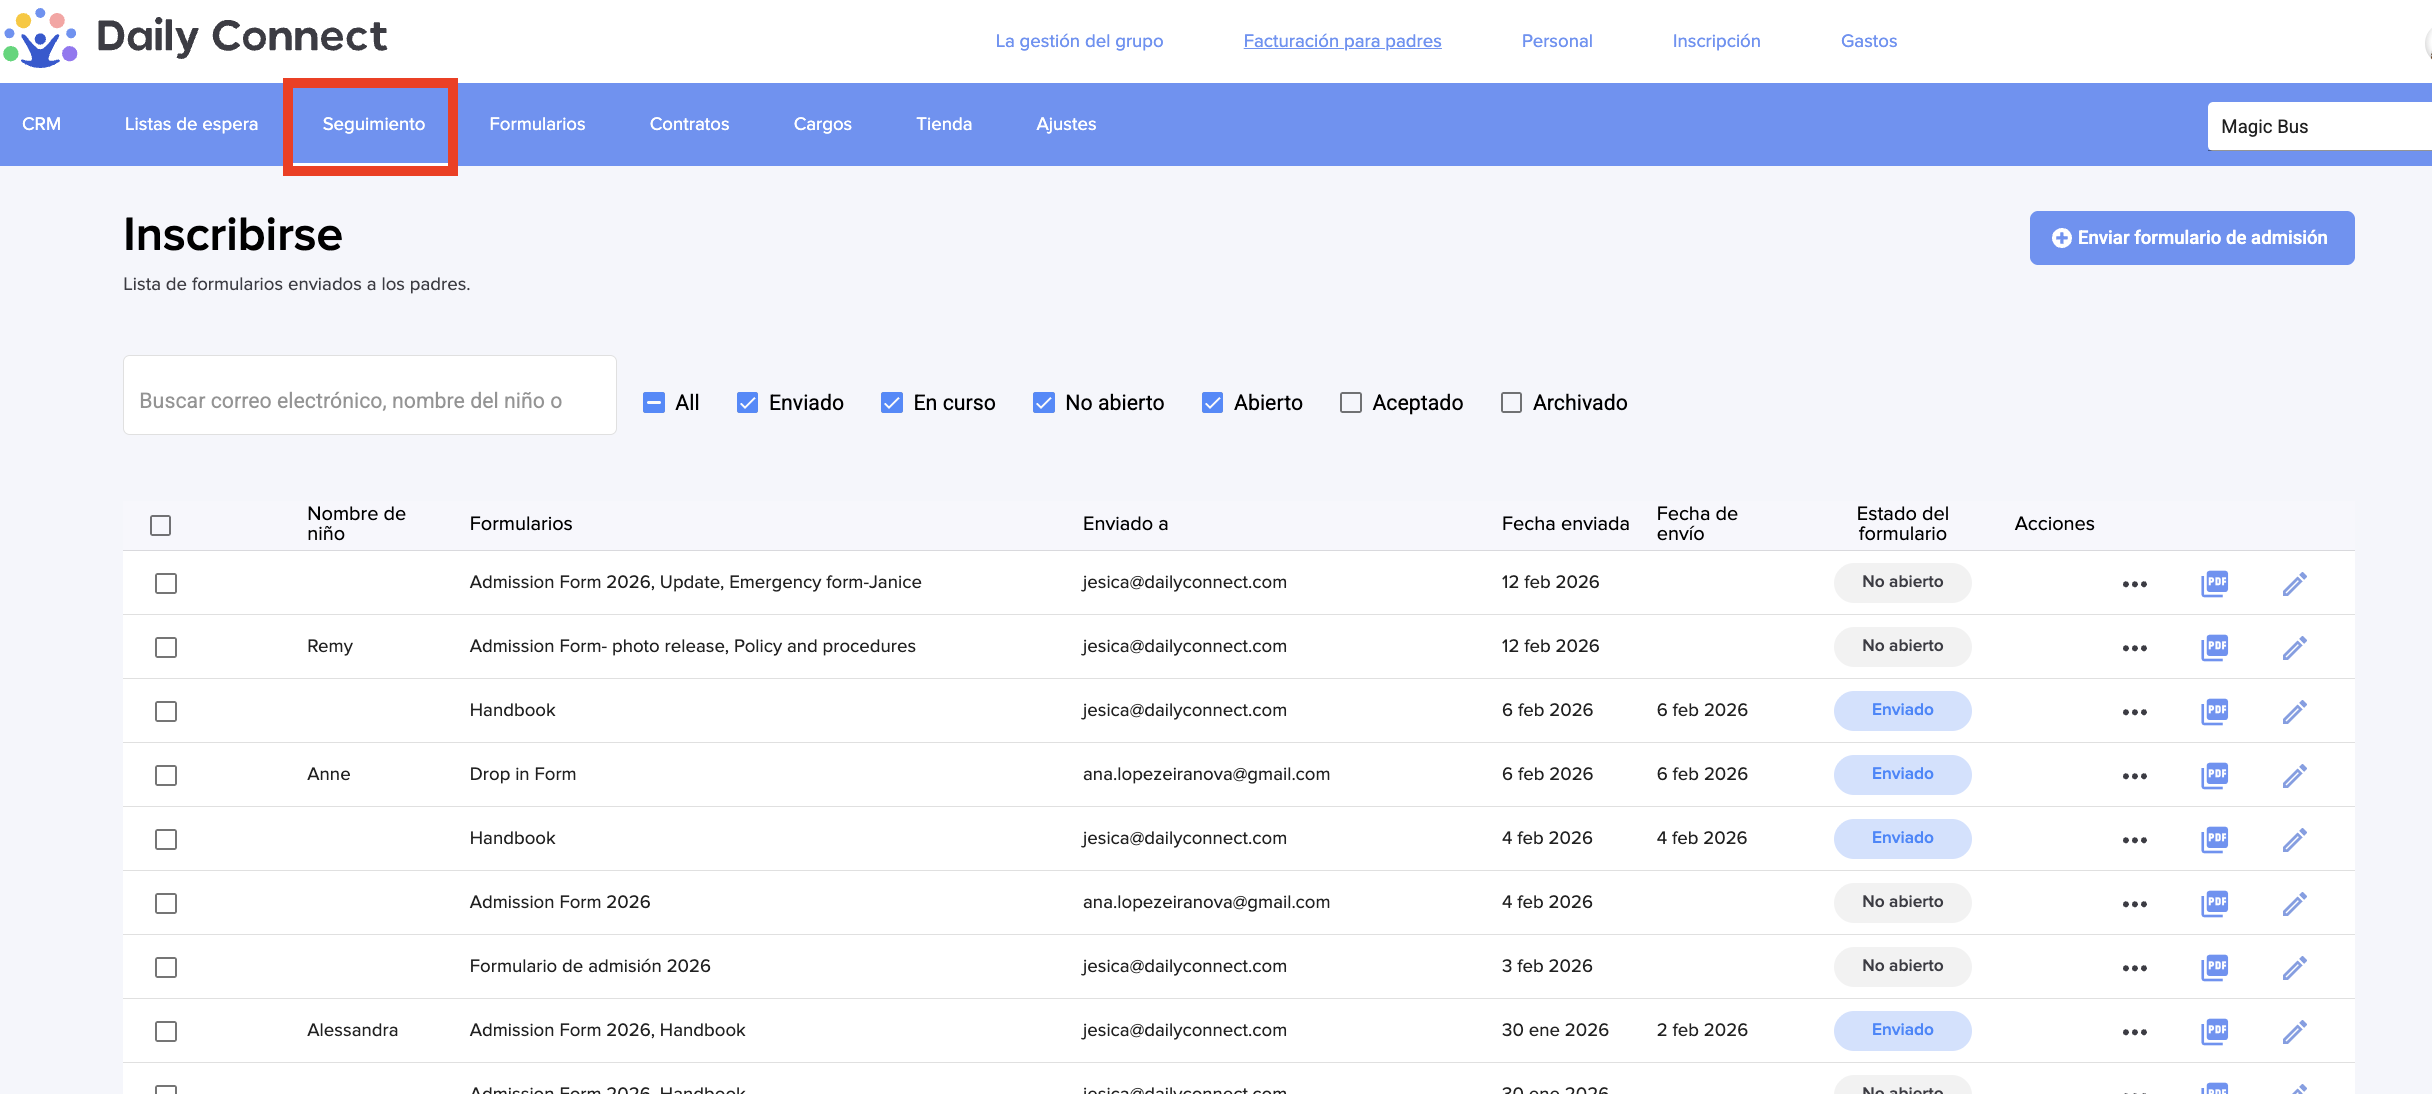
Task: Enable the Aceptado filter checkbox
Action: [1350, 402]
